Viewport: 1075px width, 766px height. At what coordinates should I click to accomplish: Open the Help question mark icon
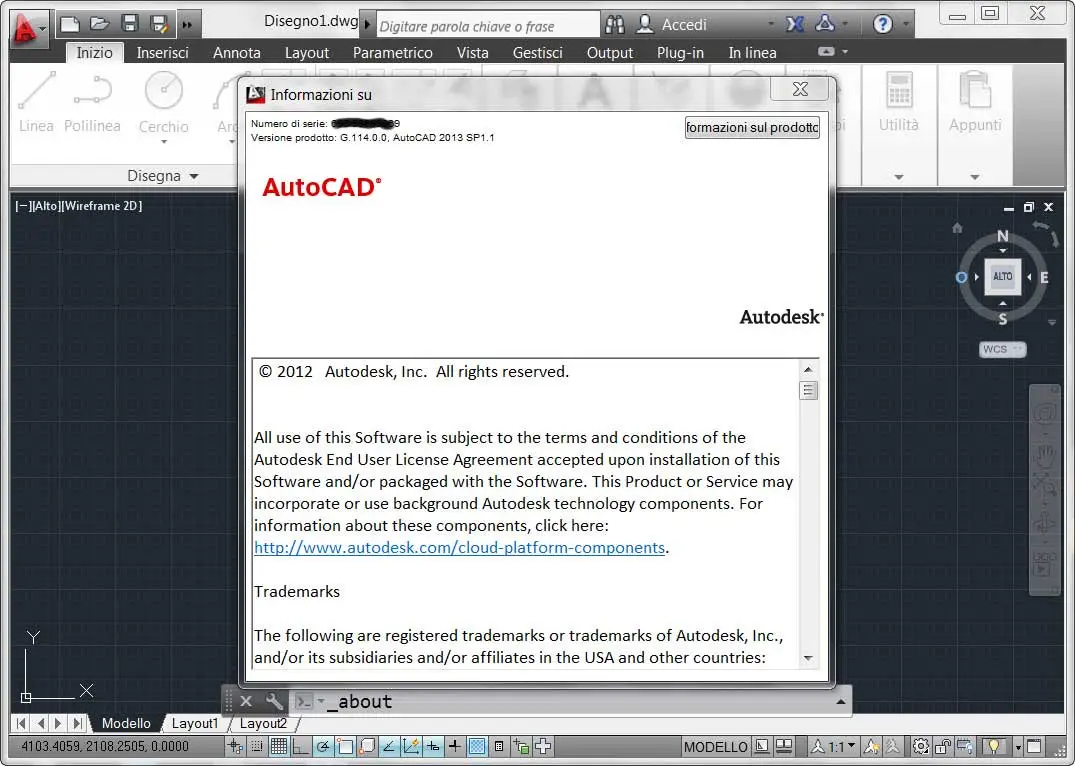pyautogui.click(x=882, y=25)
